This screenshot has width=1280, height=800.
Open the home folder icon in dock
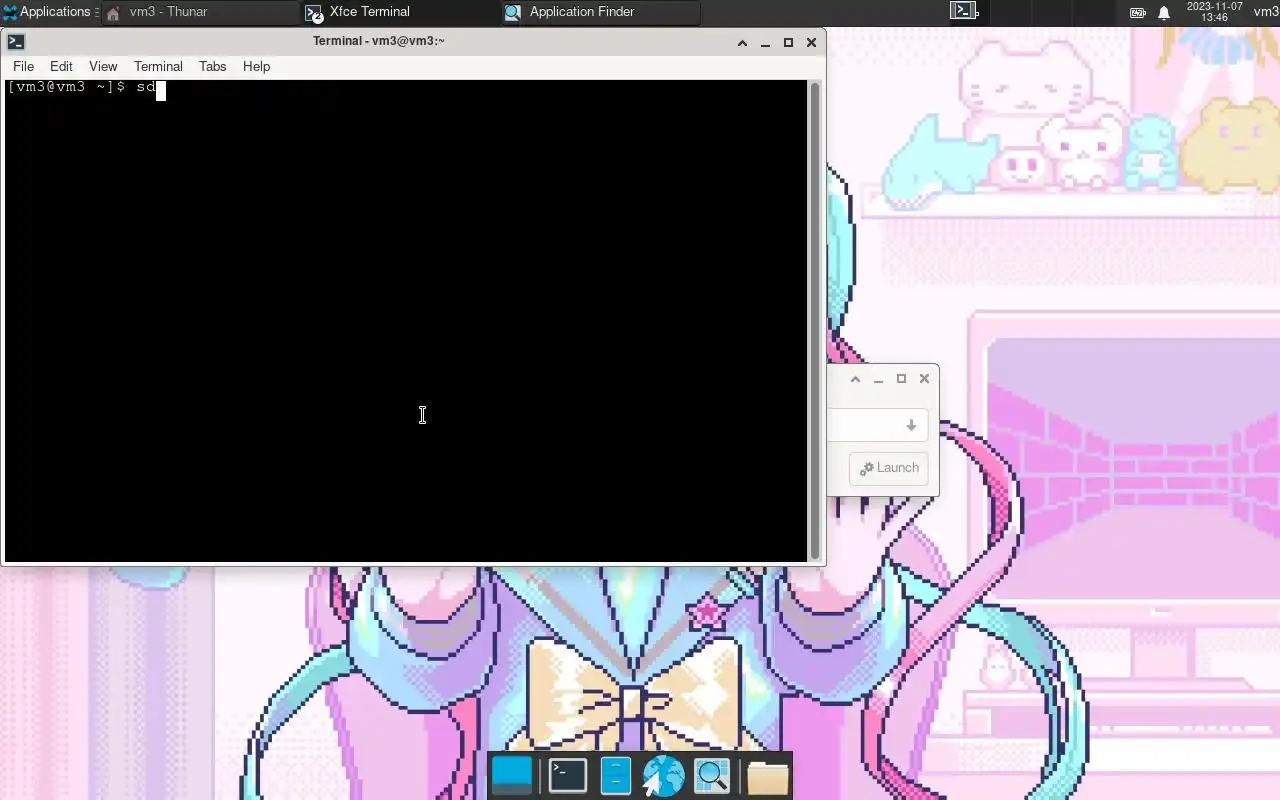coord(768,777)
